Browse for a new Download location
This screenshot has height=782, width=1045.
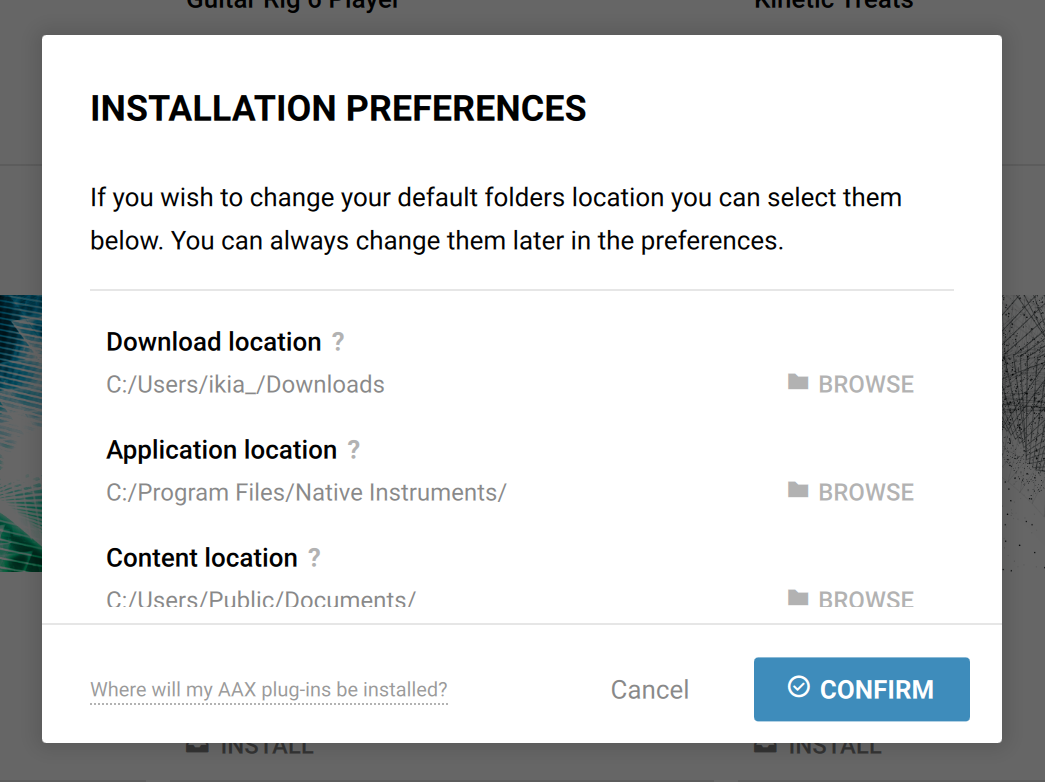coord(851,384)
